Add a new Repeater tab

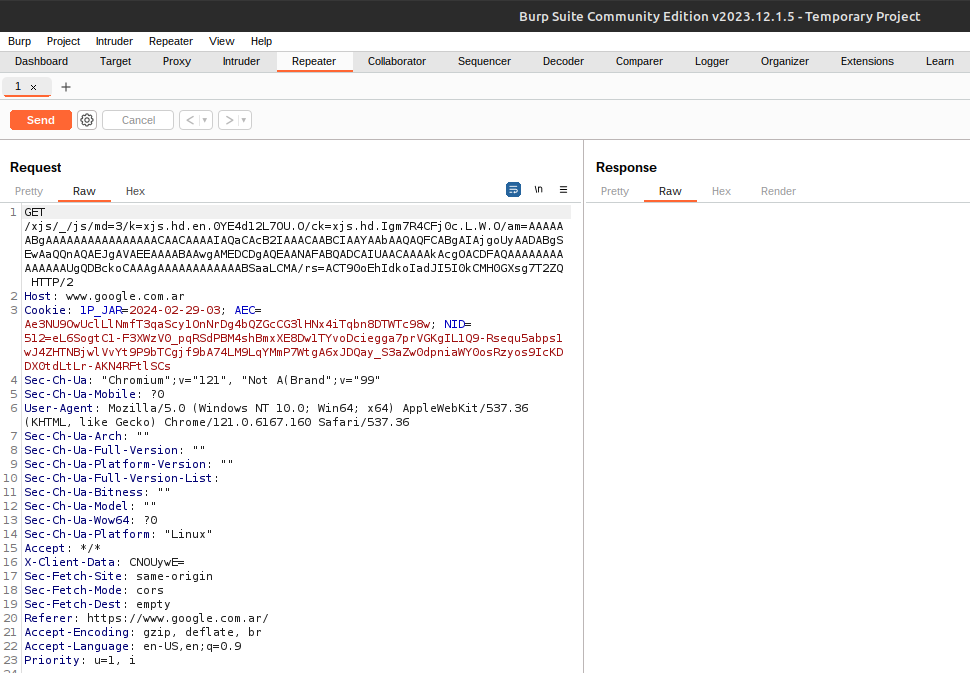coord(66,87)
